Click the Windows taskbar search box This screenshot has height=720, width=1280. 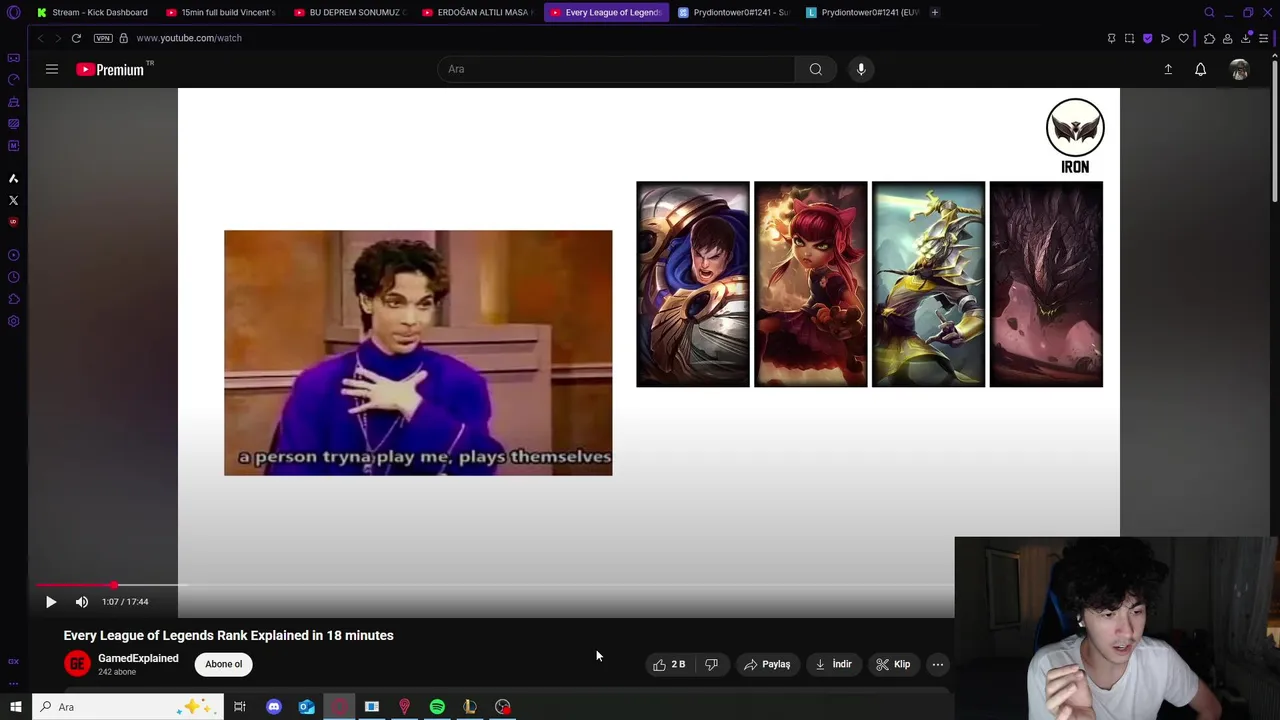127,707
